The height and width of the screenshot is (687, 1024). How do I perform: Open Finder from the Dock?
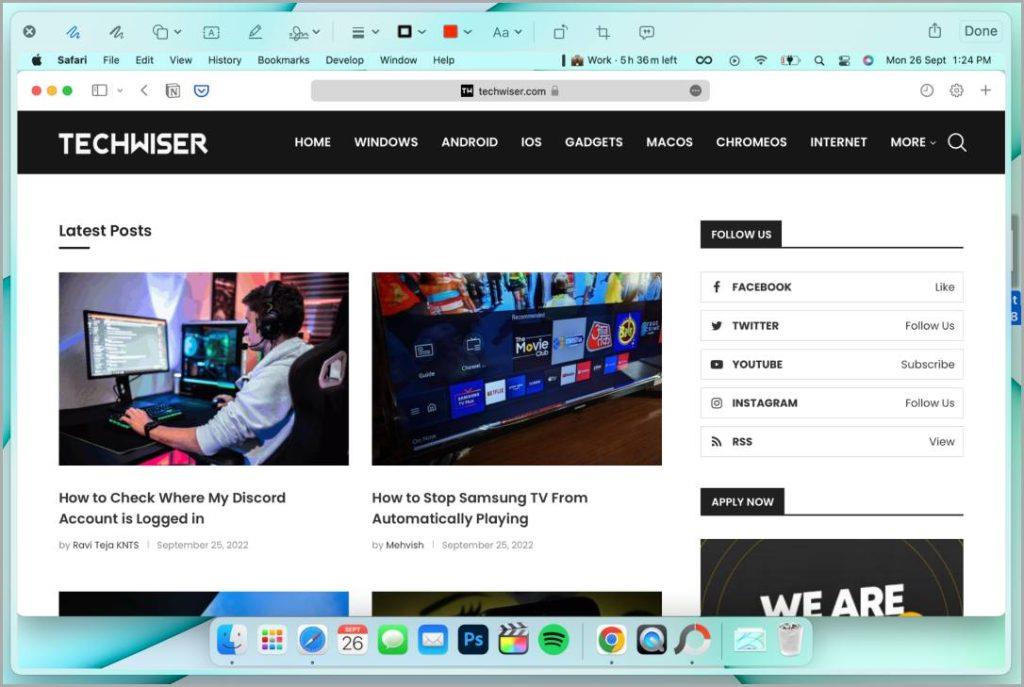pyautogui.click(x=232, y=640)
